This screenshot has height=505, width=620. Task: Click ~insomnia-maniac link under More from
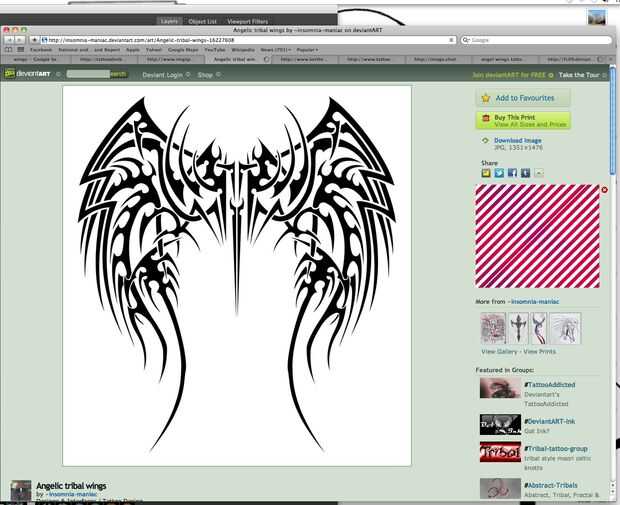[x=534, y=302]
